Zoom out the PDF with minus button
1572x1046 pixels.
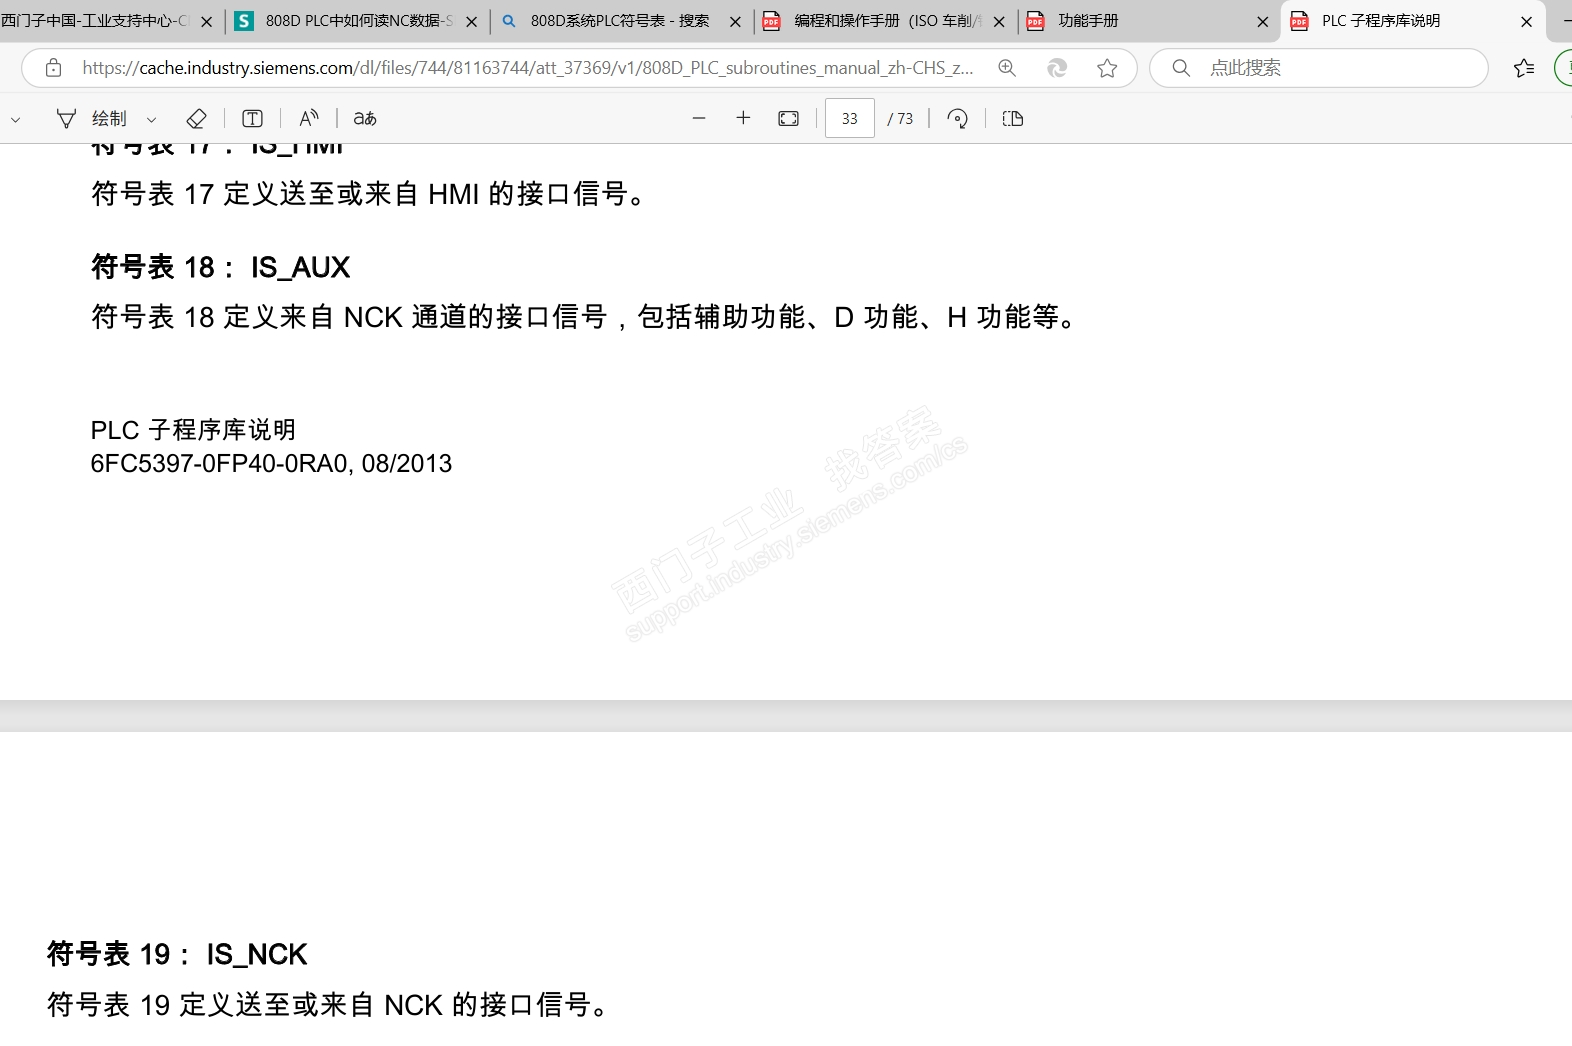pos(699,118)
